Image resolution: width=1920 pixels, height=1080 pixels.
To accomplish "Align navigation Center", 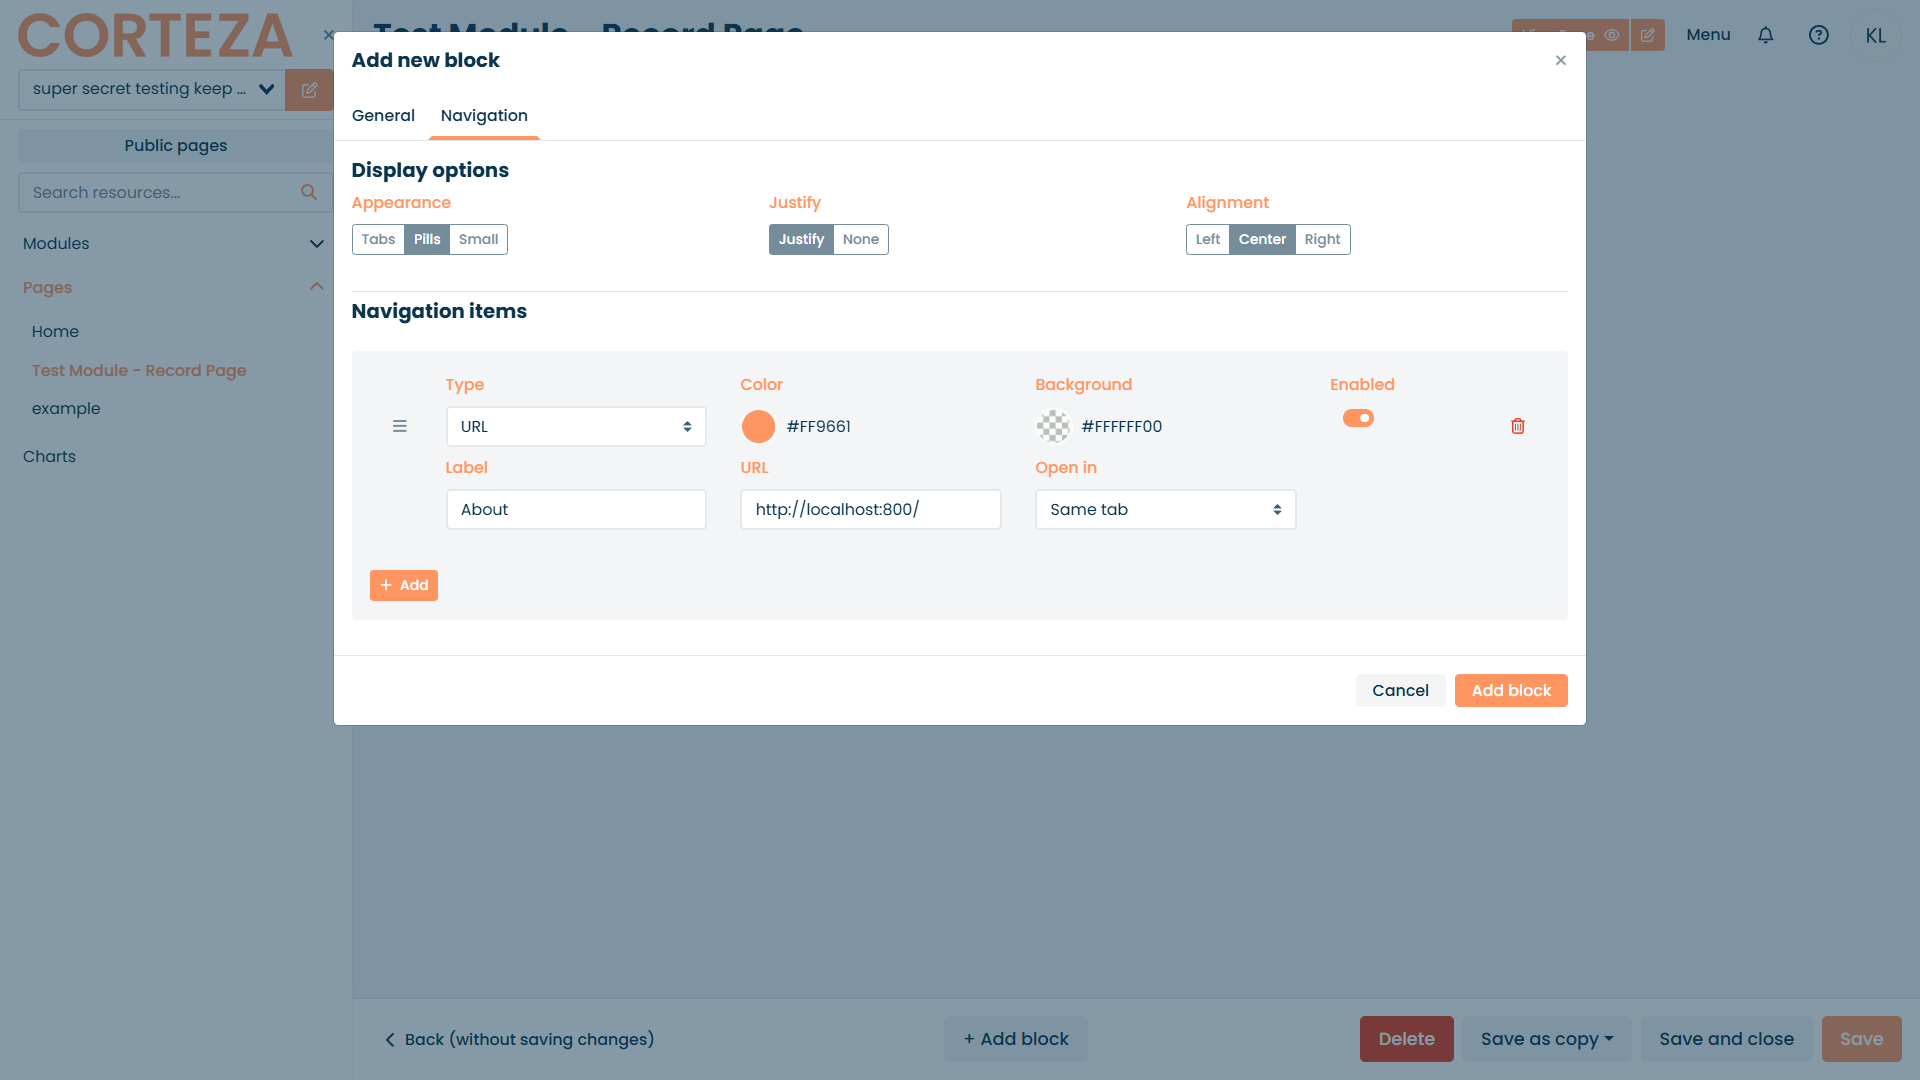I will pyautogui.click(x=1262, y=239).
